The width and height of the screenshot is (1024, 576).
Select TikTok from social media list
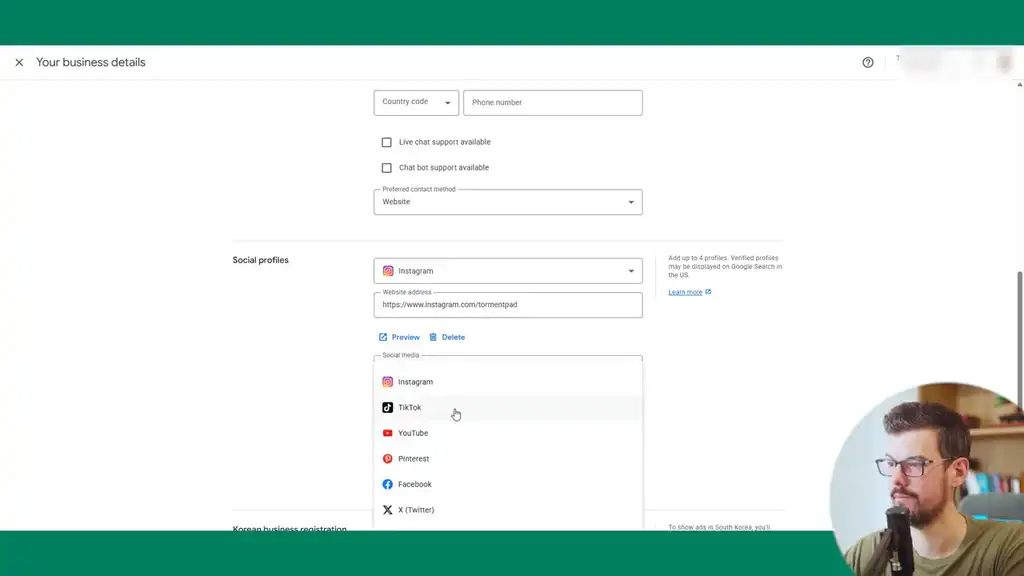pyautogui.click(x=410, y=408)
